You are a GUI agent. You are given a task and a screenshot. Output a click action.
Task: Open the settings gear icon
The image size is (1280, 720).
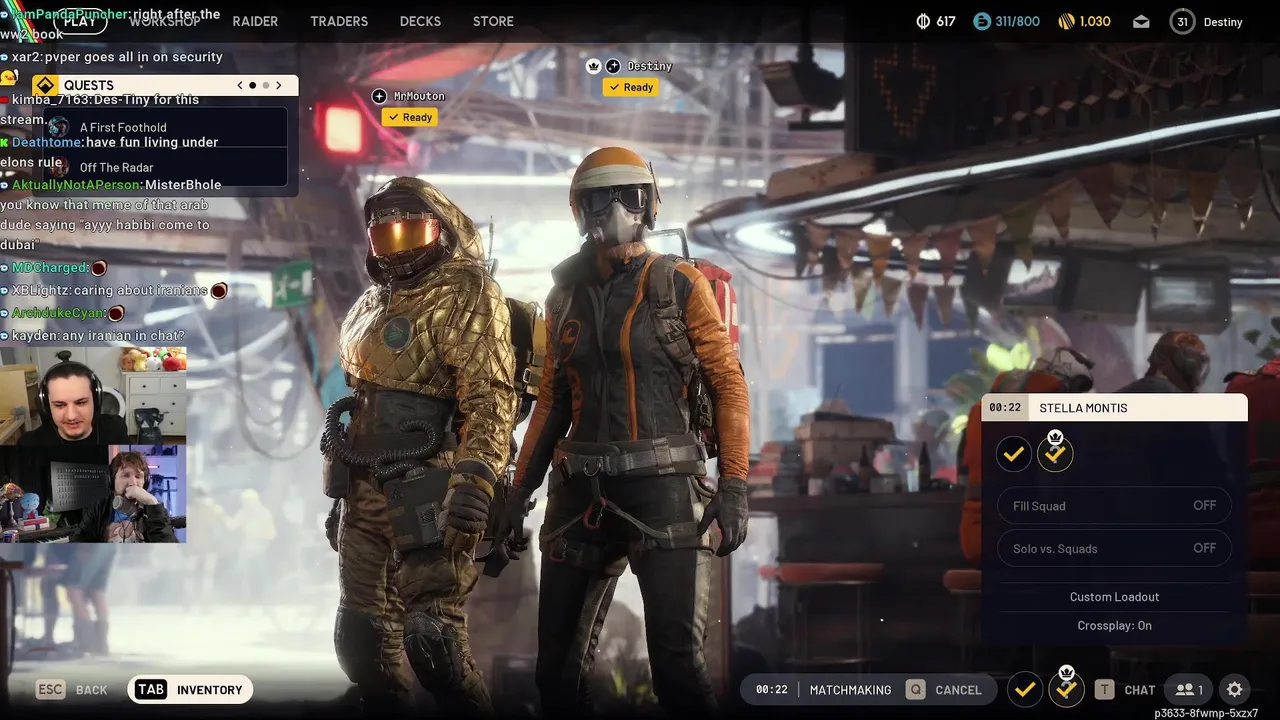click(x=1235, y=690)
